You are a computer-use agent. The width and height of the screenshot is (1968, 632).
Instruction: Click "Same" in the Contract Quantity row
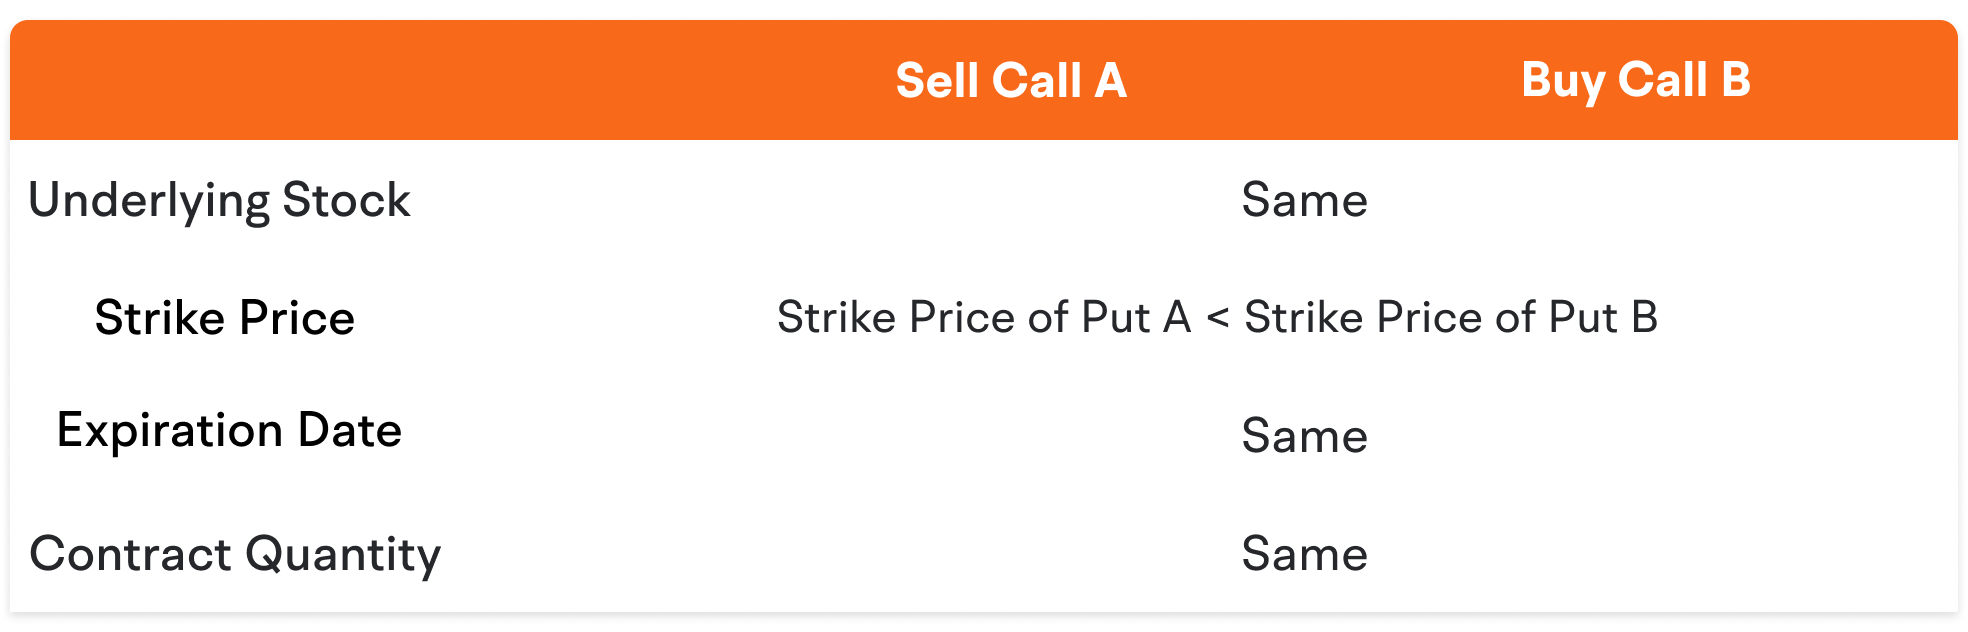1304,554
